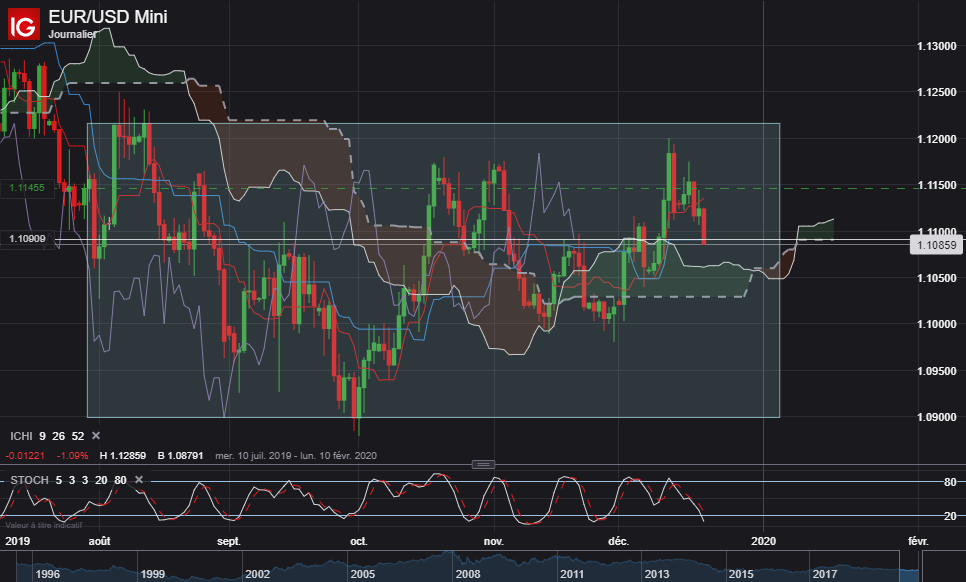This screenshot has width=966, height=582.
Task: Click 2008 in the history navigator strip
Action: tap(468, 574)
